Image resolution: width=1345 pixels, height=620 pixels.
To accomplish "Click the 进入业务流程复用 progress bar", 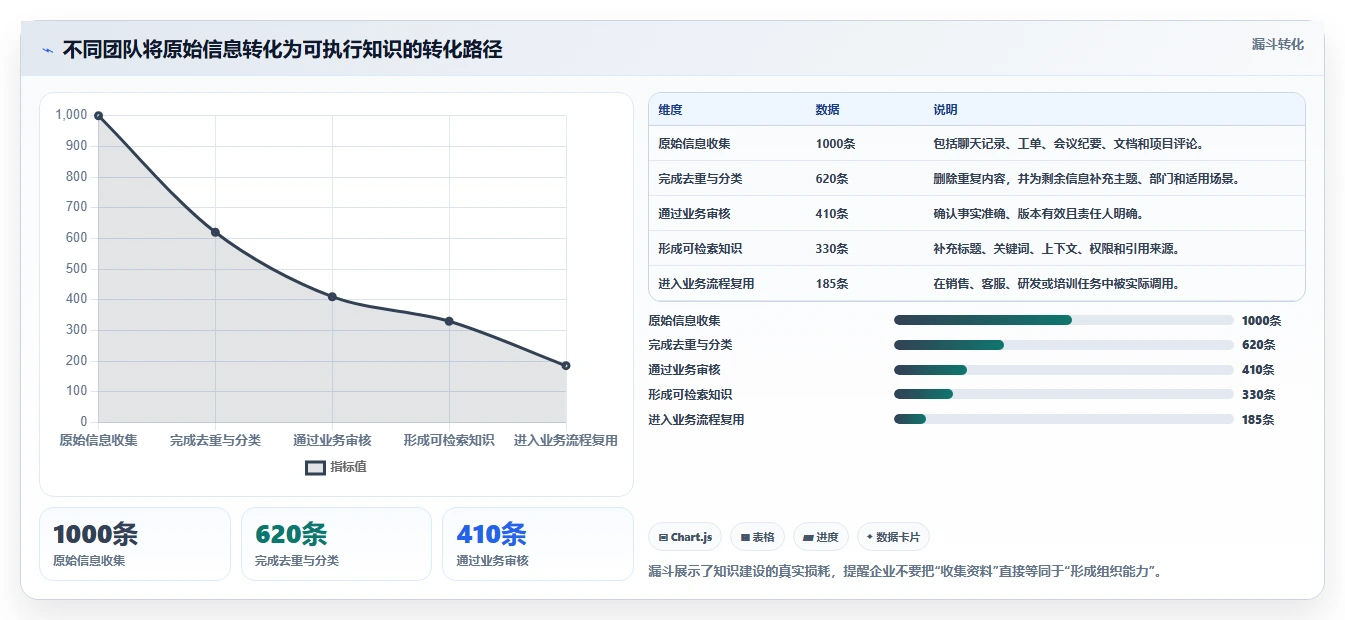I will click(x=1063, y=420).
